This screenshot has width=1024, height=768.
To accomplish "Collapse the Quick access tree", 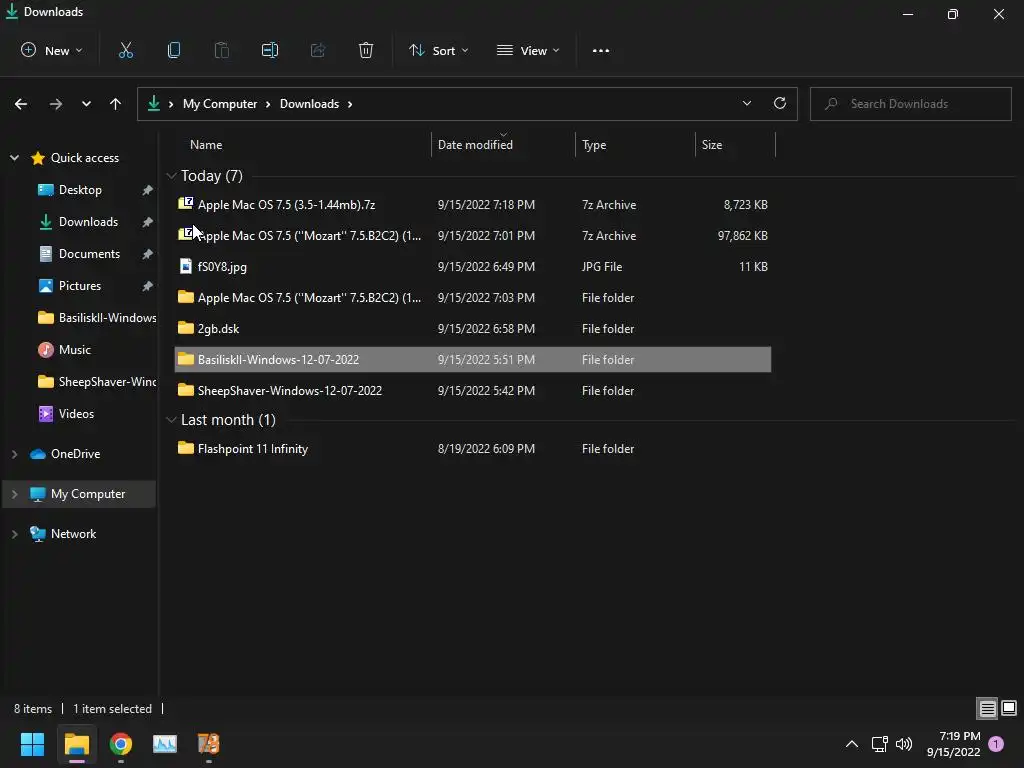I will tap(14, 157).
